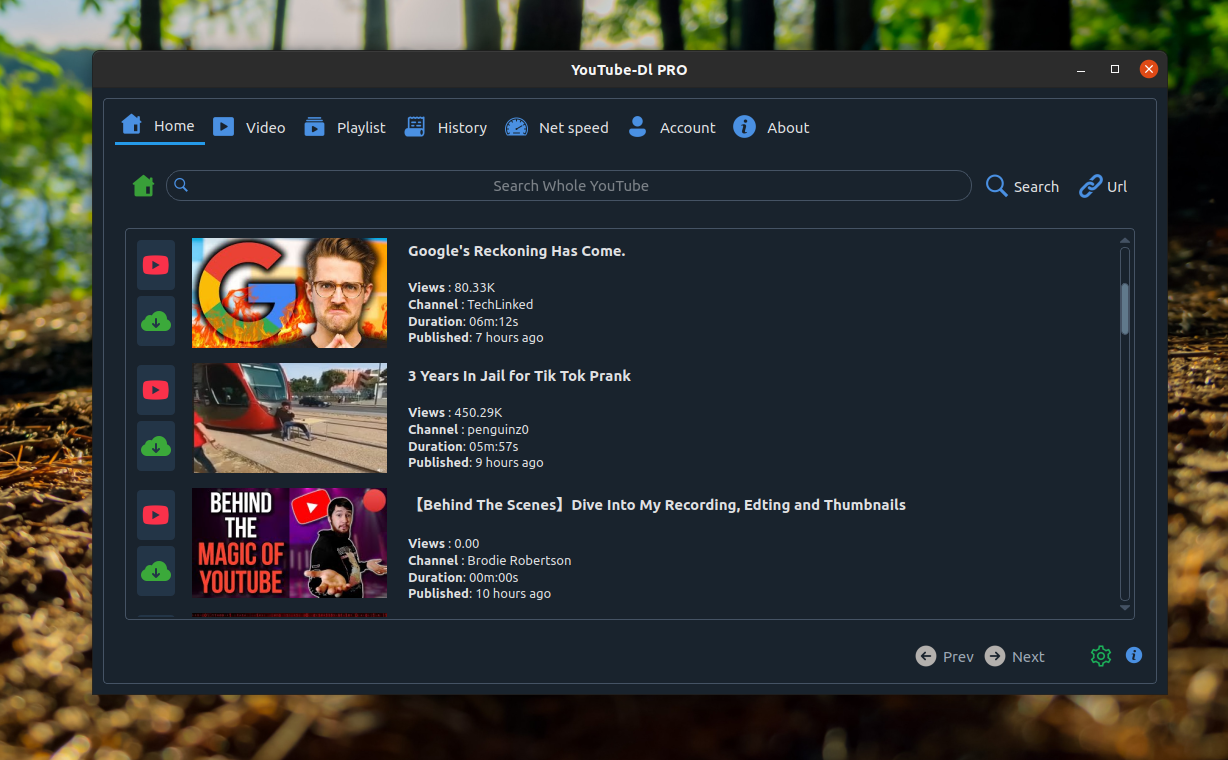Open the Net speed tab
This screenshot has height=760, width=1228.
[557, 127]
